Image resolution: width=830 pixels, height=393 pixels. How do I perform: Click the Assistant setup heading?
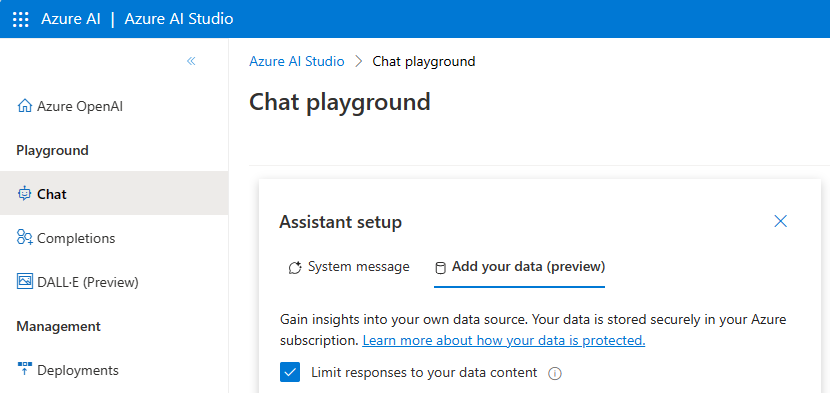[340, 222]
